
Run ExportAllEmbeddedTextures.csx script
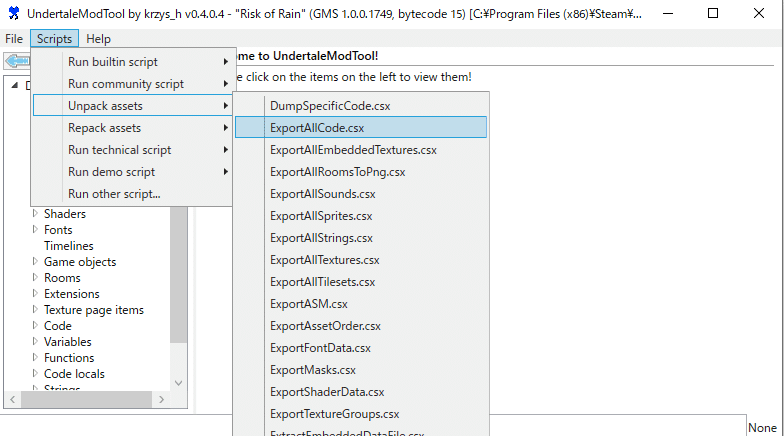pyautogui.click(x=360, y=150)
